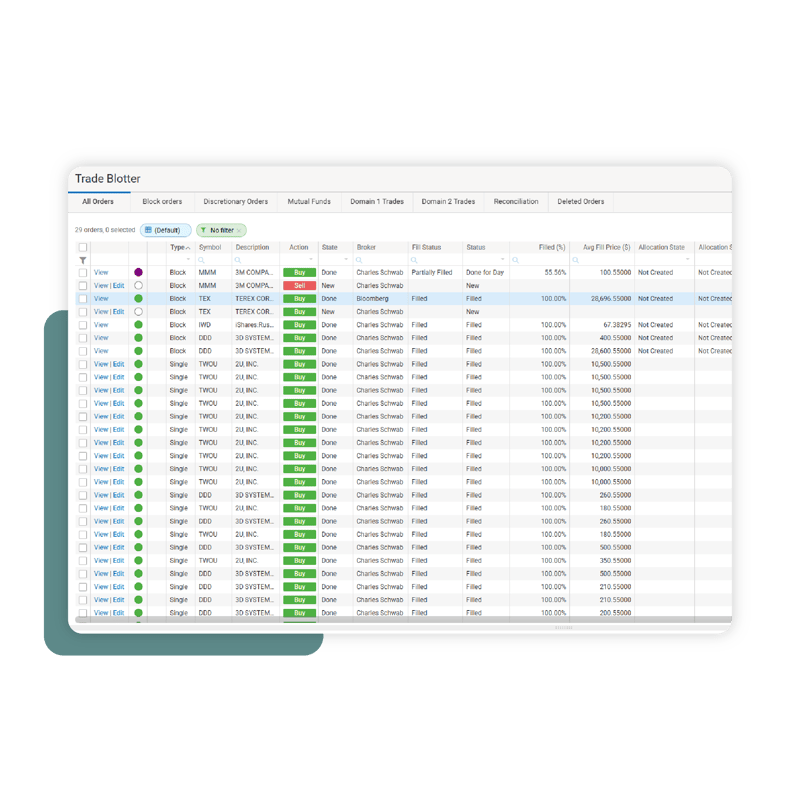
Task: Click the View link on the first MMM order
Action: click(x=100, y=272)
